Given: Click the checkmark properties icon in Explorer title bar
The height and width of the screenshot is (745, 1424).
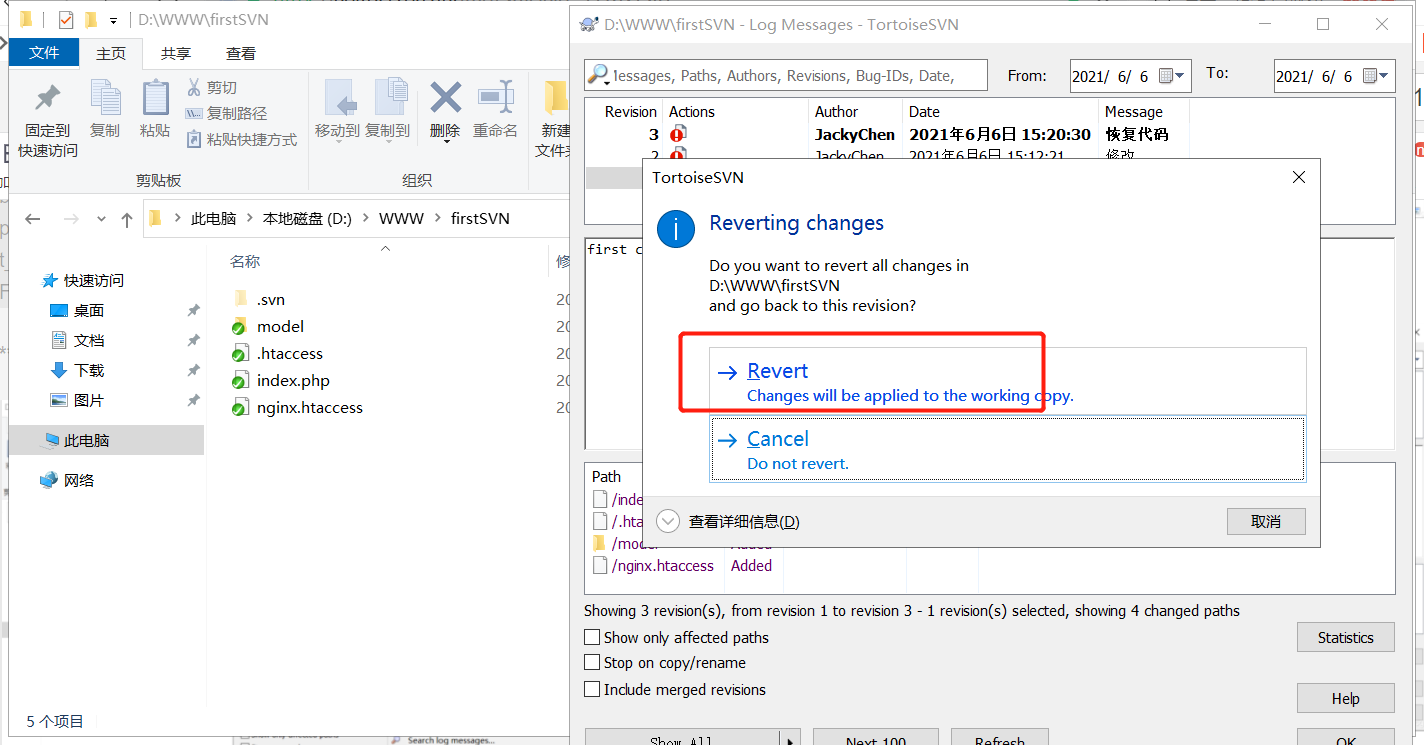Looking at the screenshot, I should (66, 19).
